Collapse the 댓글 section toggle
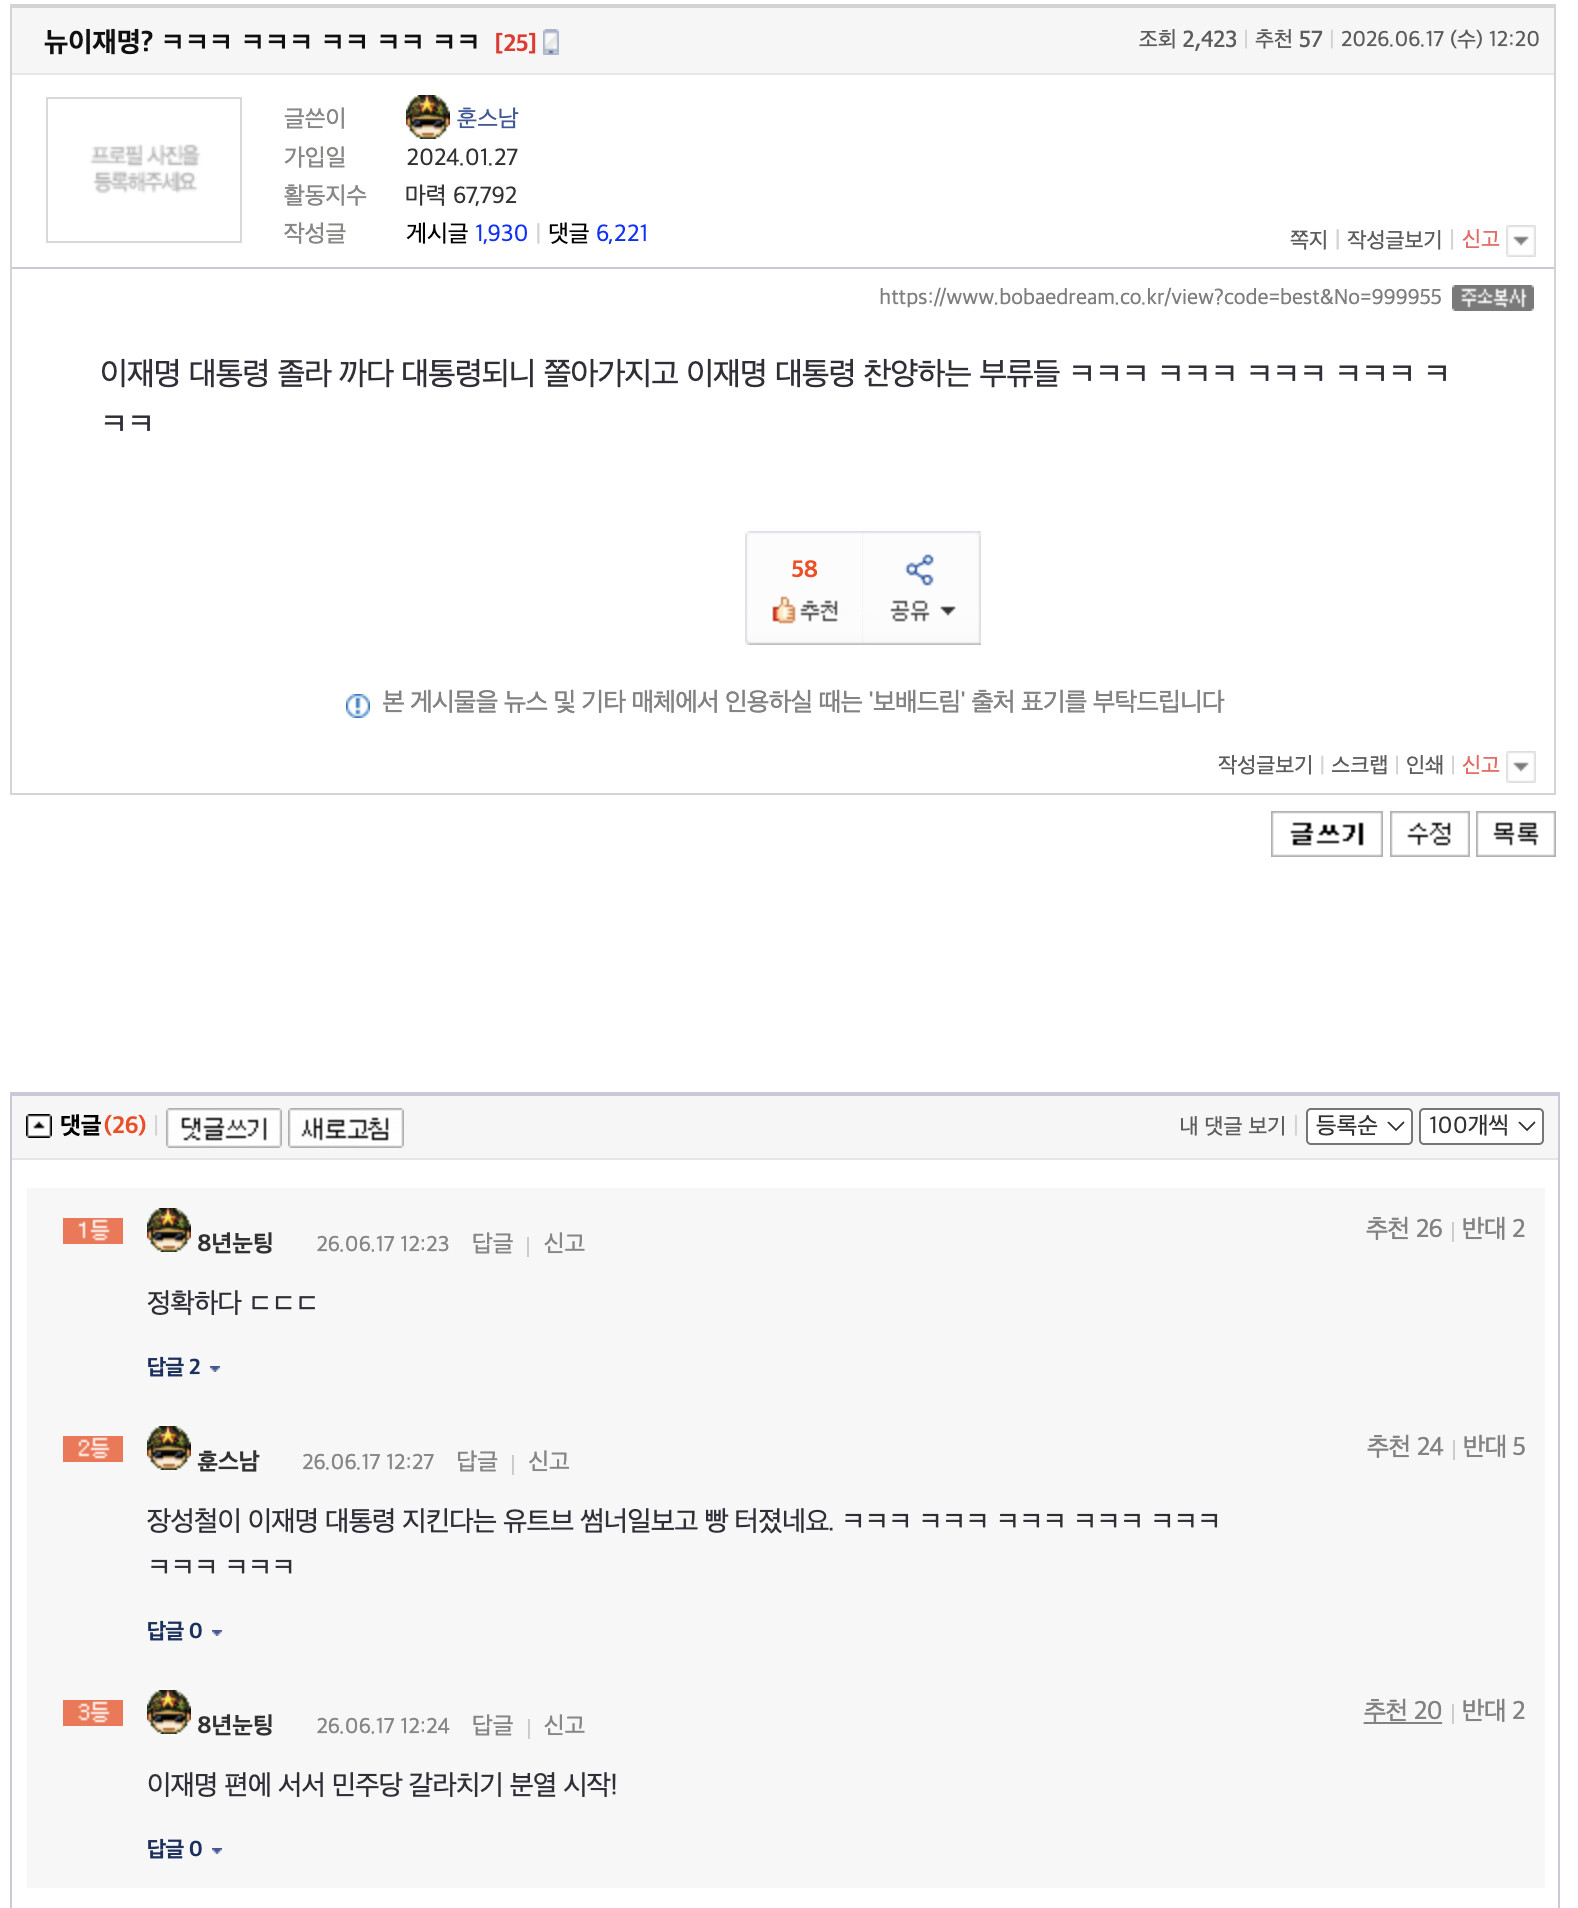This screenshot has height=1908, width=1578. (38, 1126)
